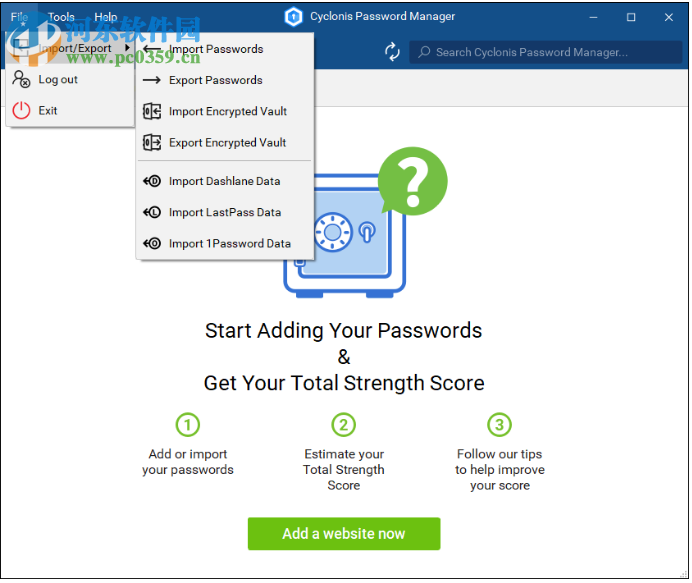Screen dimensions: 692x583
Task: Select Log out from File menu
Action: pos(71,79)
